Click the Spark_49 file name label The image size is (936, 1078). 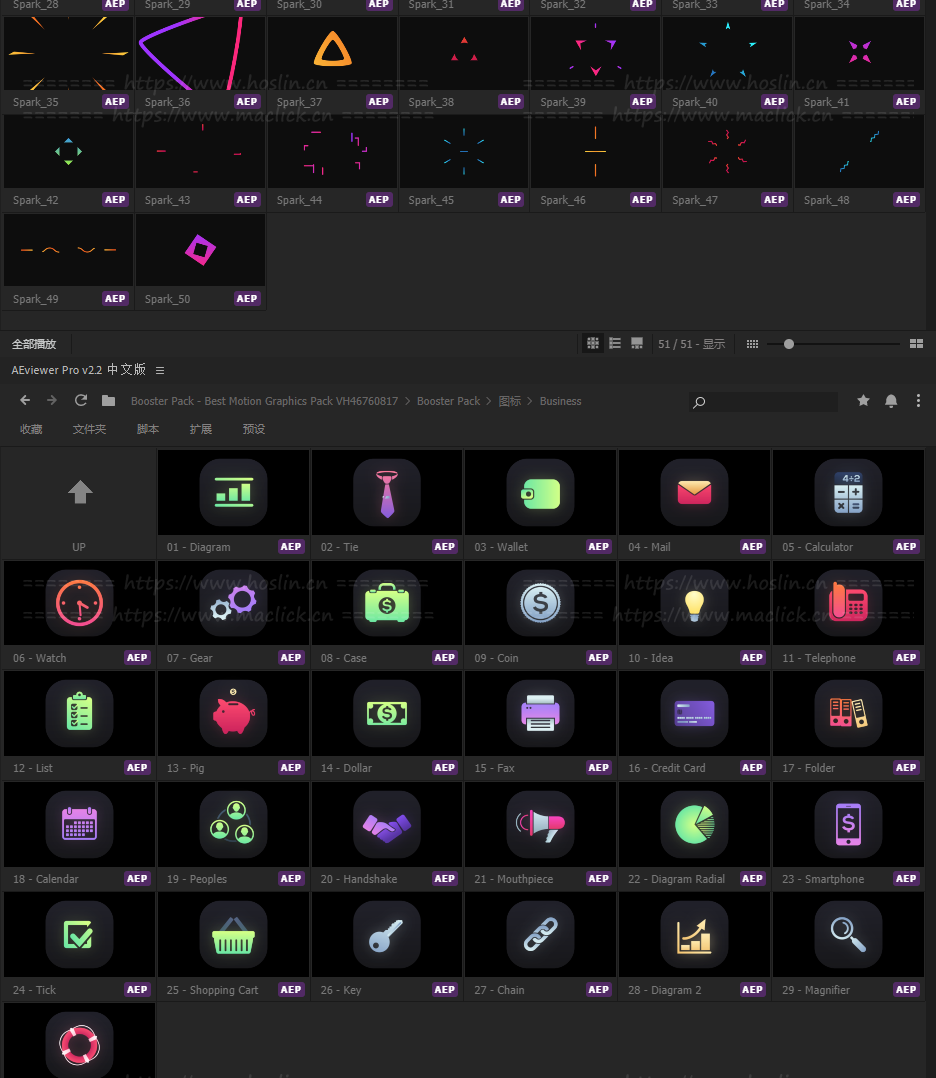(36, 299)
